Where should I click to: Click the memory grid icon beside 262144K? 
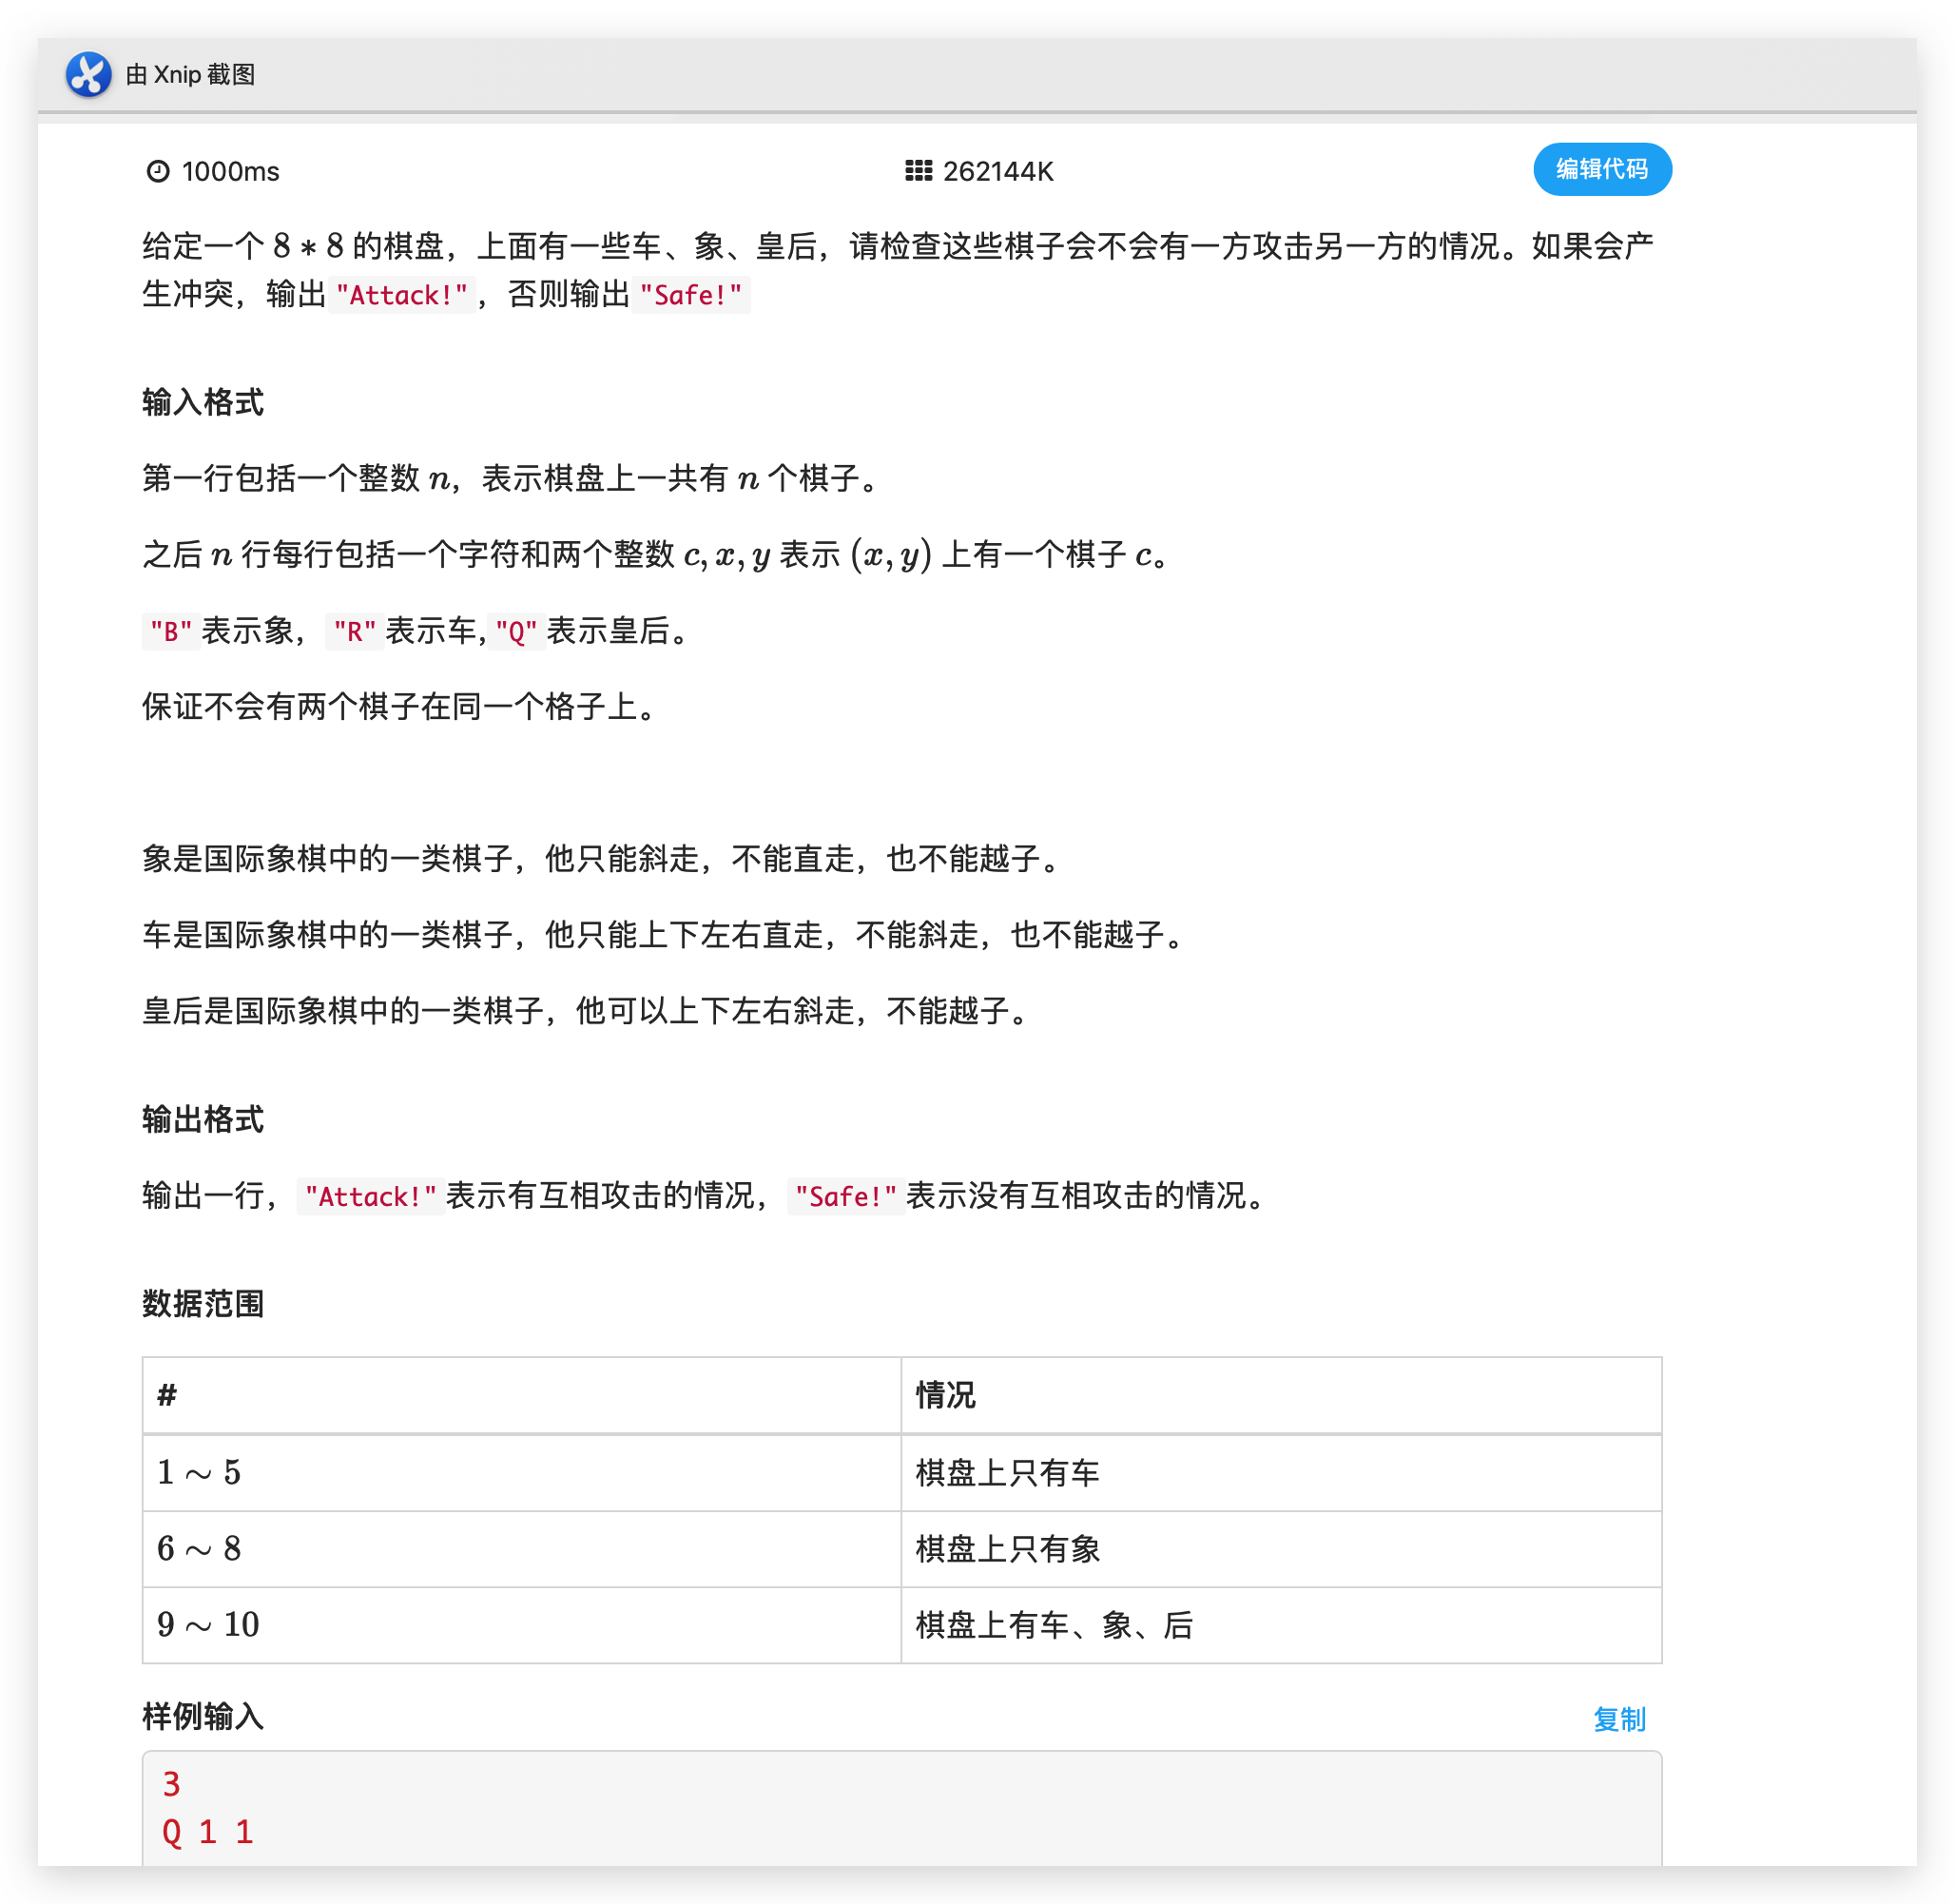pyautogui.click(x=919, y=171)
